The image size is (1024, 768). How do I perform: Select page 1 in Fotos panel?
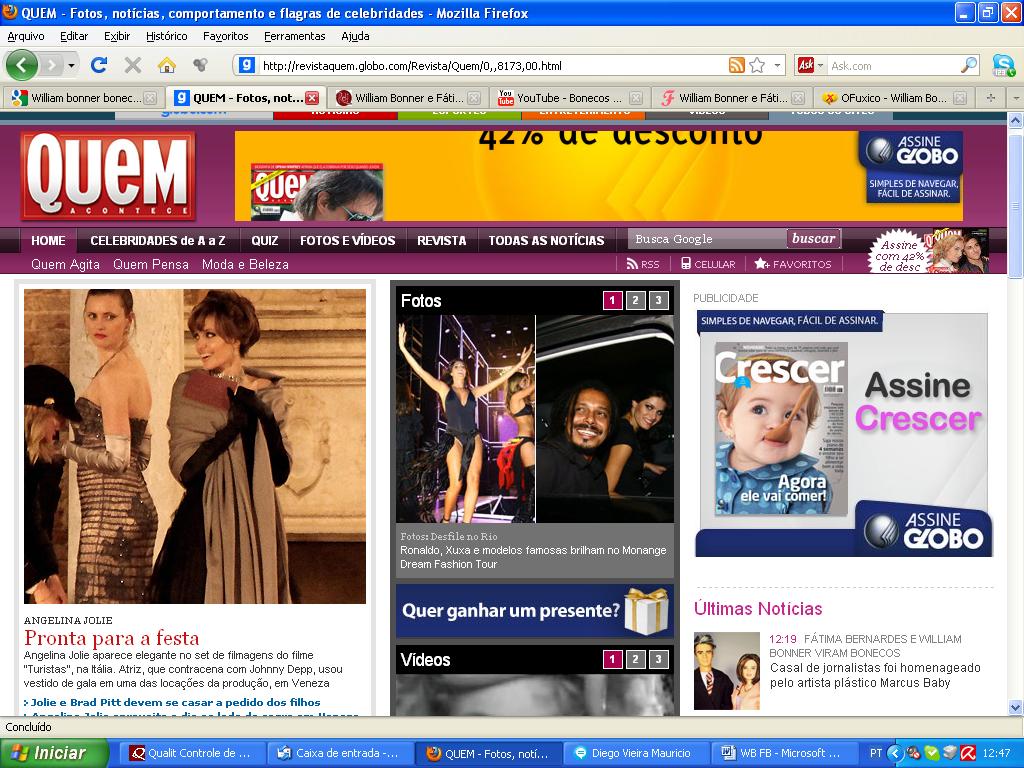point(612,300)
